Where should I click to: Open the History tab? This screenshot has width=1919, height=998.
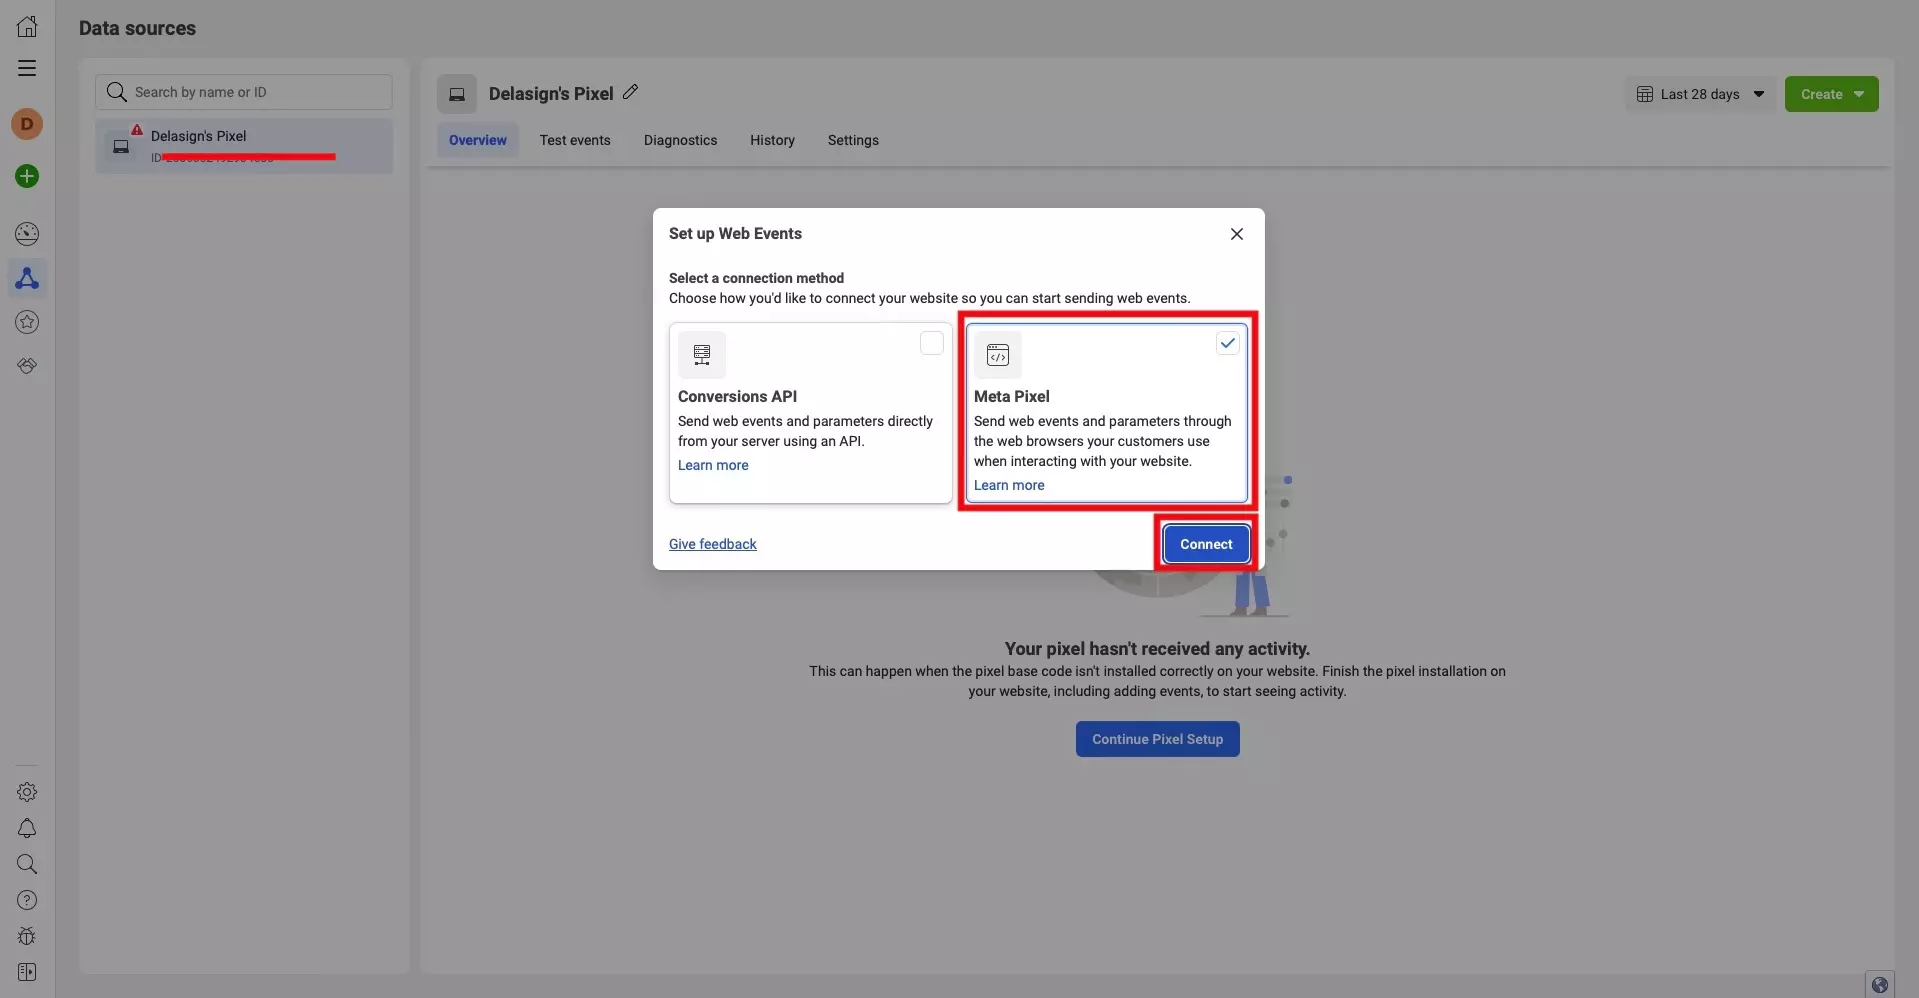772,140
